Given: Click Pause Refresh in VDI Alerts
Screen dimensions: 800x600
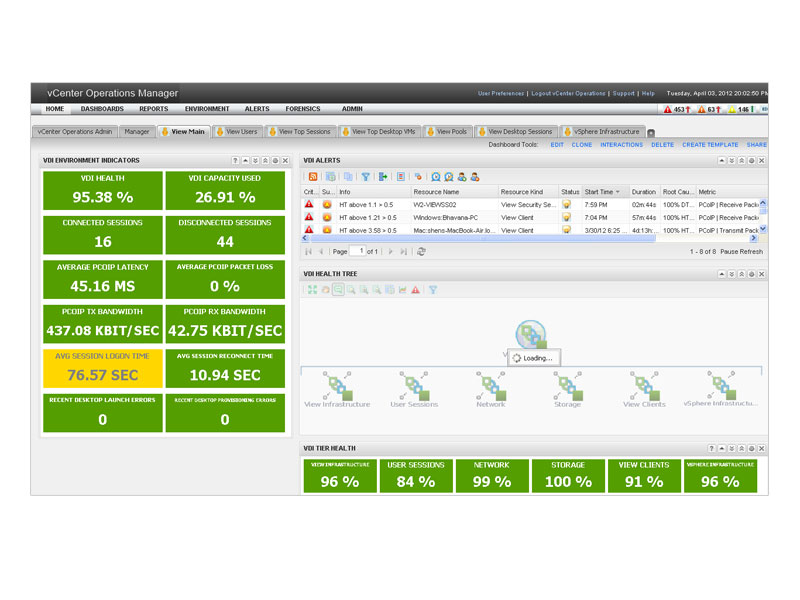Looking at the screenshot, I should coord(741,252).
